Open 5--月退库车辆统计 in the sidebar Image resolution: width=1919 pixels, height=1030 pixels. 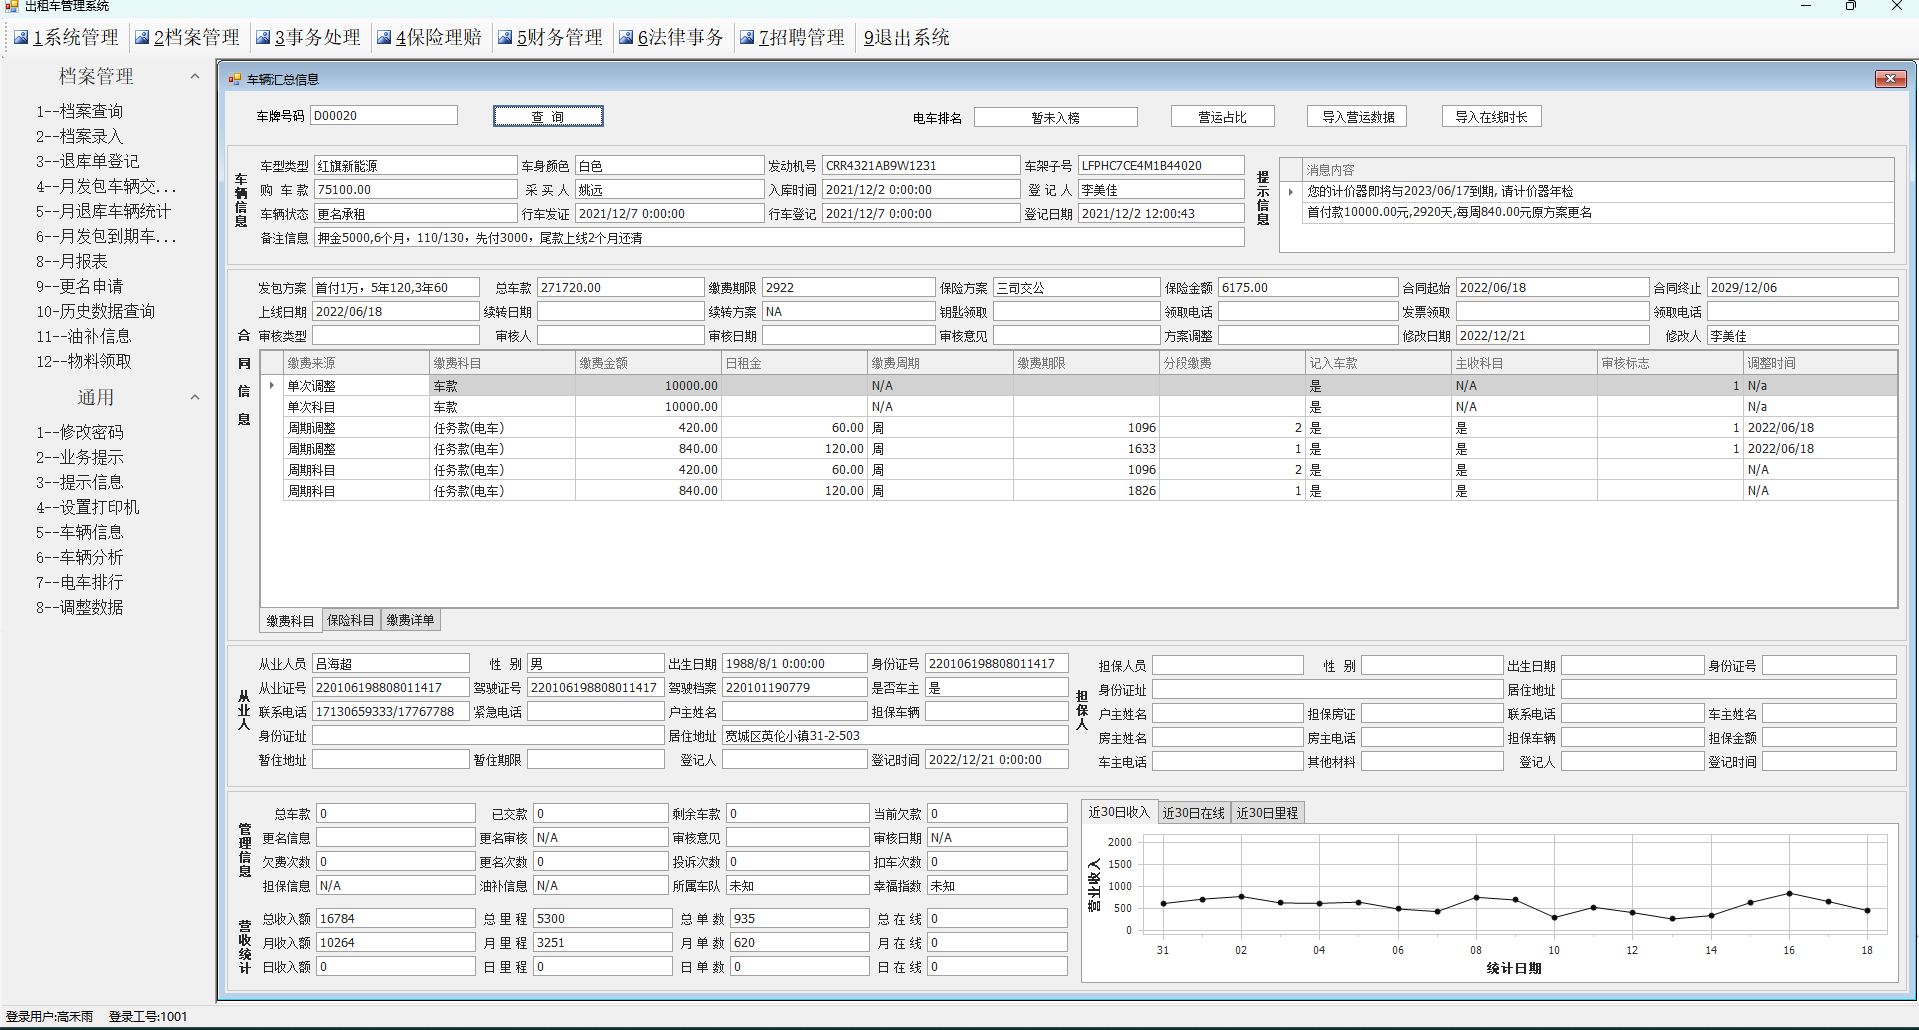tap(104, 211)
